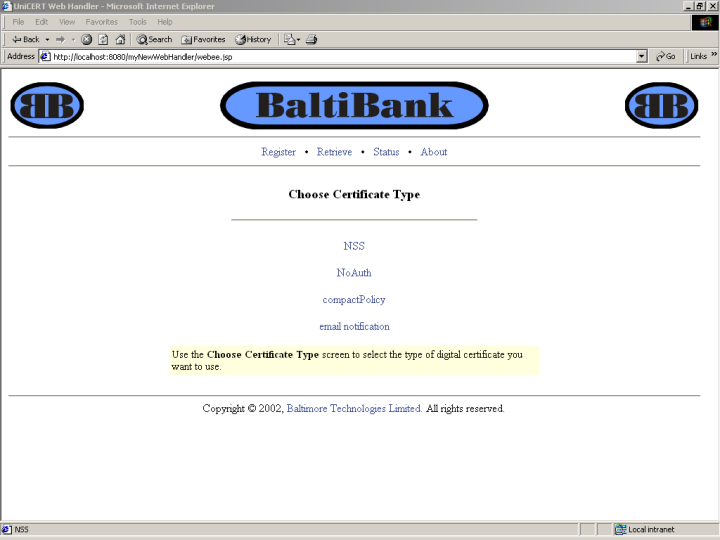The image size is (720, 540).
Task: Click the Local intranet zone indicator
Action: coord(645,529)
